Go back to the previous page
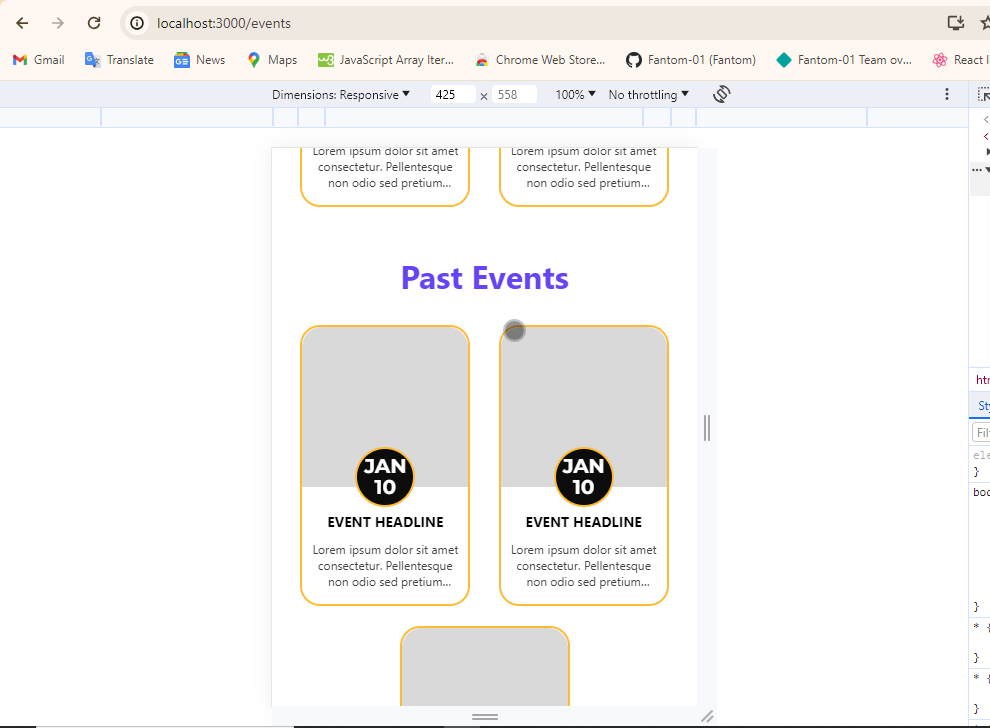The height and width of the screenshot is (728, 990). [x=22, y=23]
